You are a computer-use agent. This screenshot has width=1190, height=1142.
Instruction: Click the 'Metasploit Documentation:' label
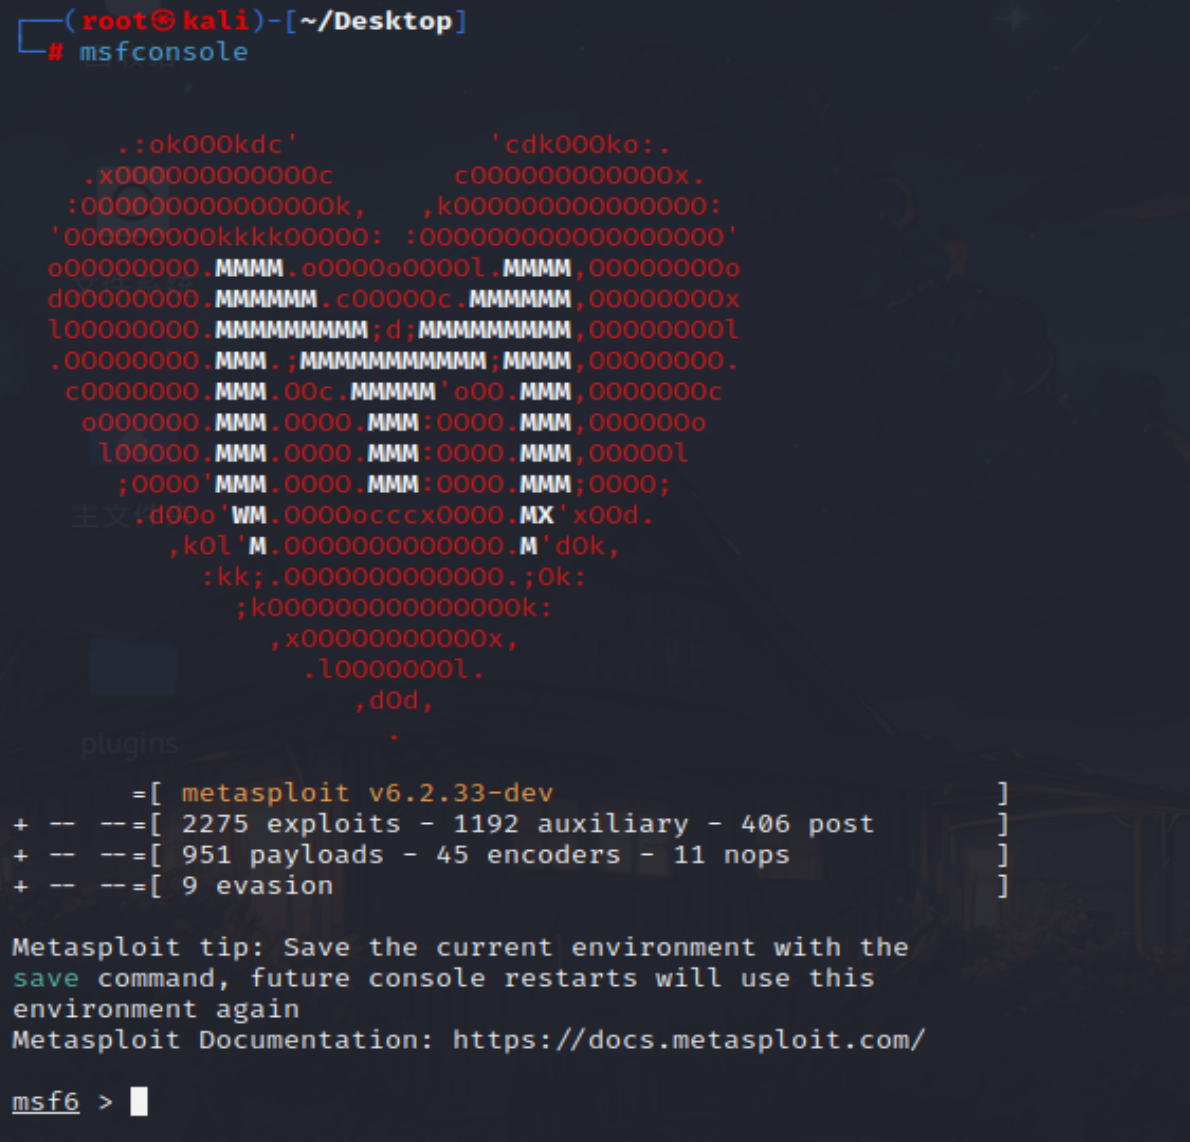tap(223, 1039)
